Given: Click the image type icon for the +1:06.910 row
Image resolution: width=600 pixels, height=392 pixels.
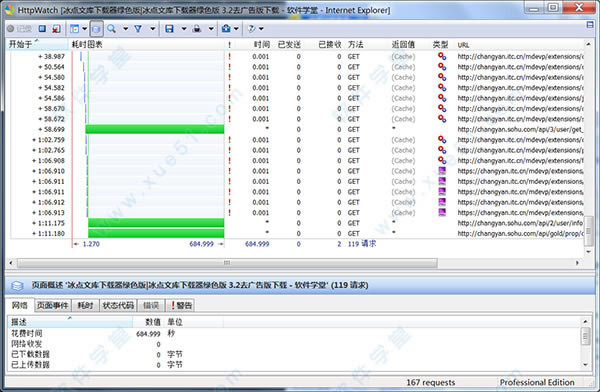Looking at the screenshot, I should coord(442,171).
